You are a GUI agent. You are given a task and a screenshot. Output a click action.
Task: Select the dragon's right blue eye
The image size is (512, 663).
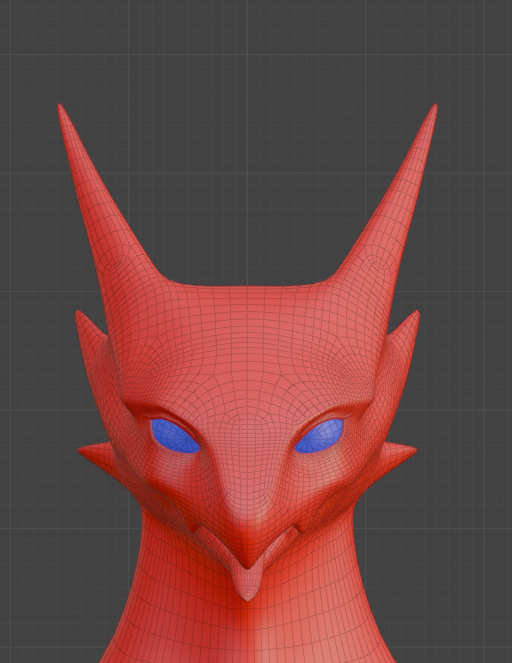[x=319, y=436]
